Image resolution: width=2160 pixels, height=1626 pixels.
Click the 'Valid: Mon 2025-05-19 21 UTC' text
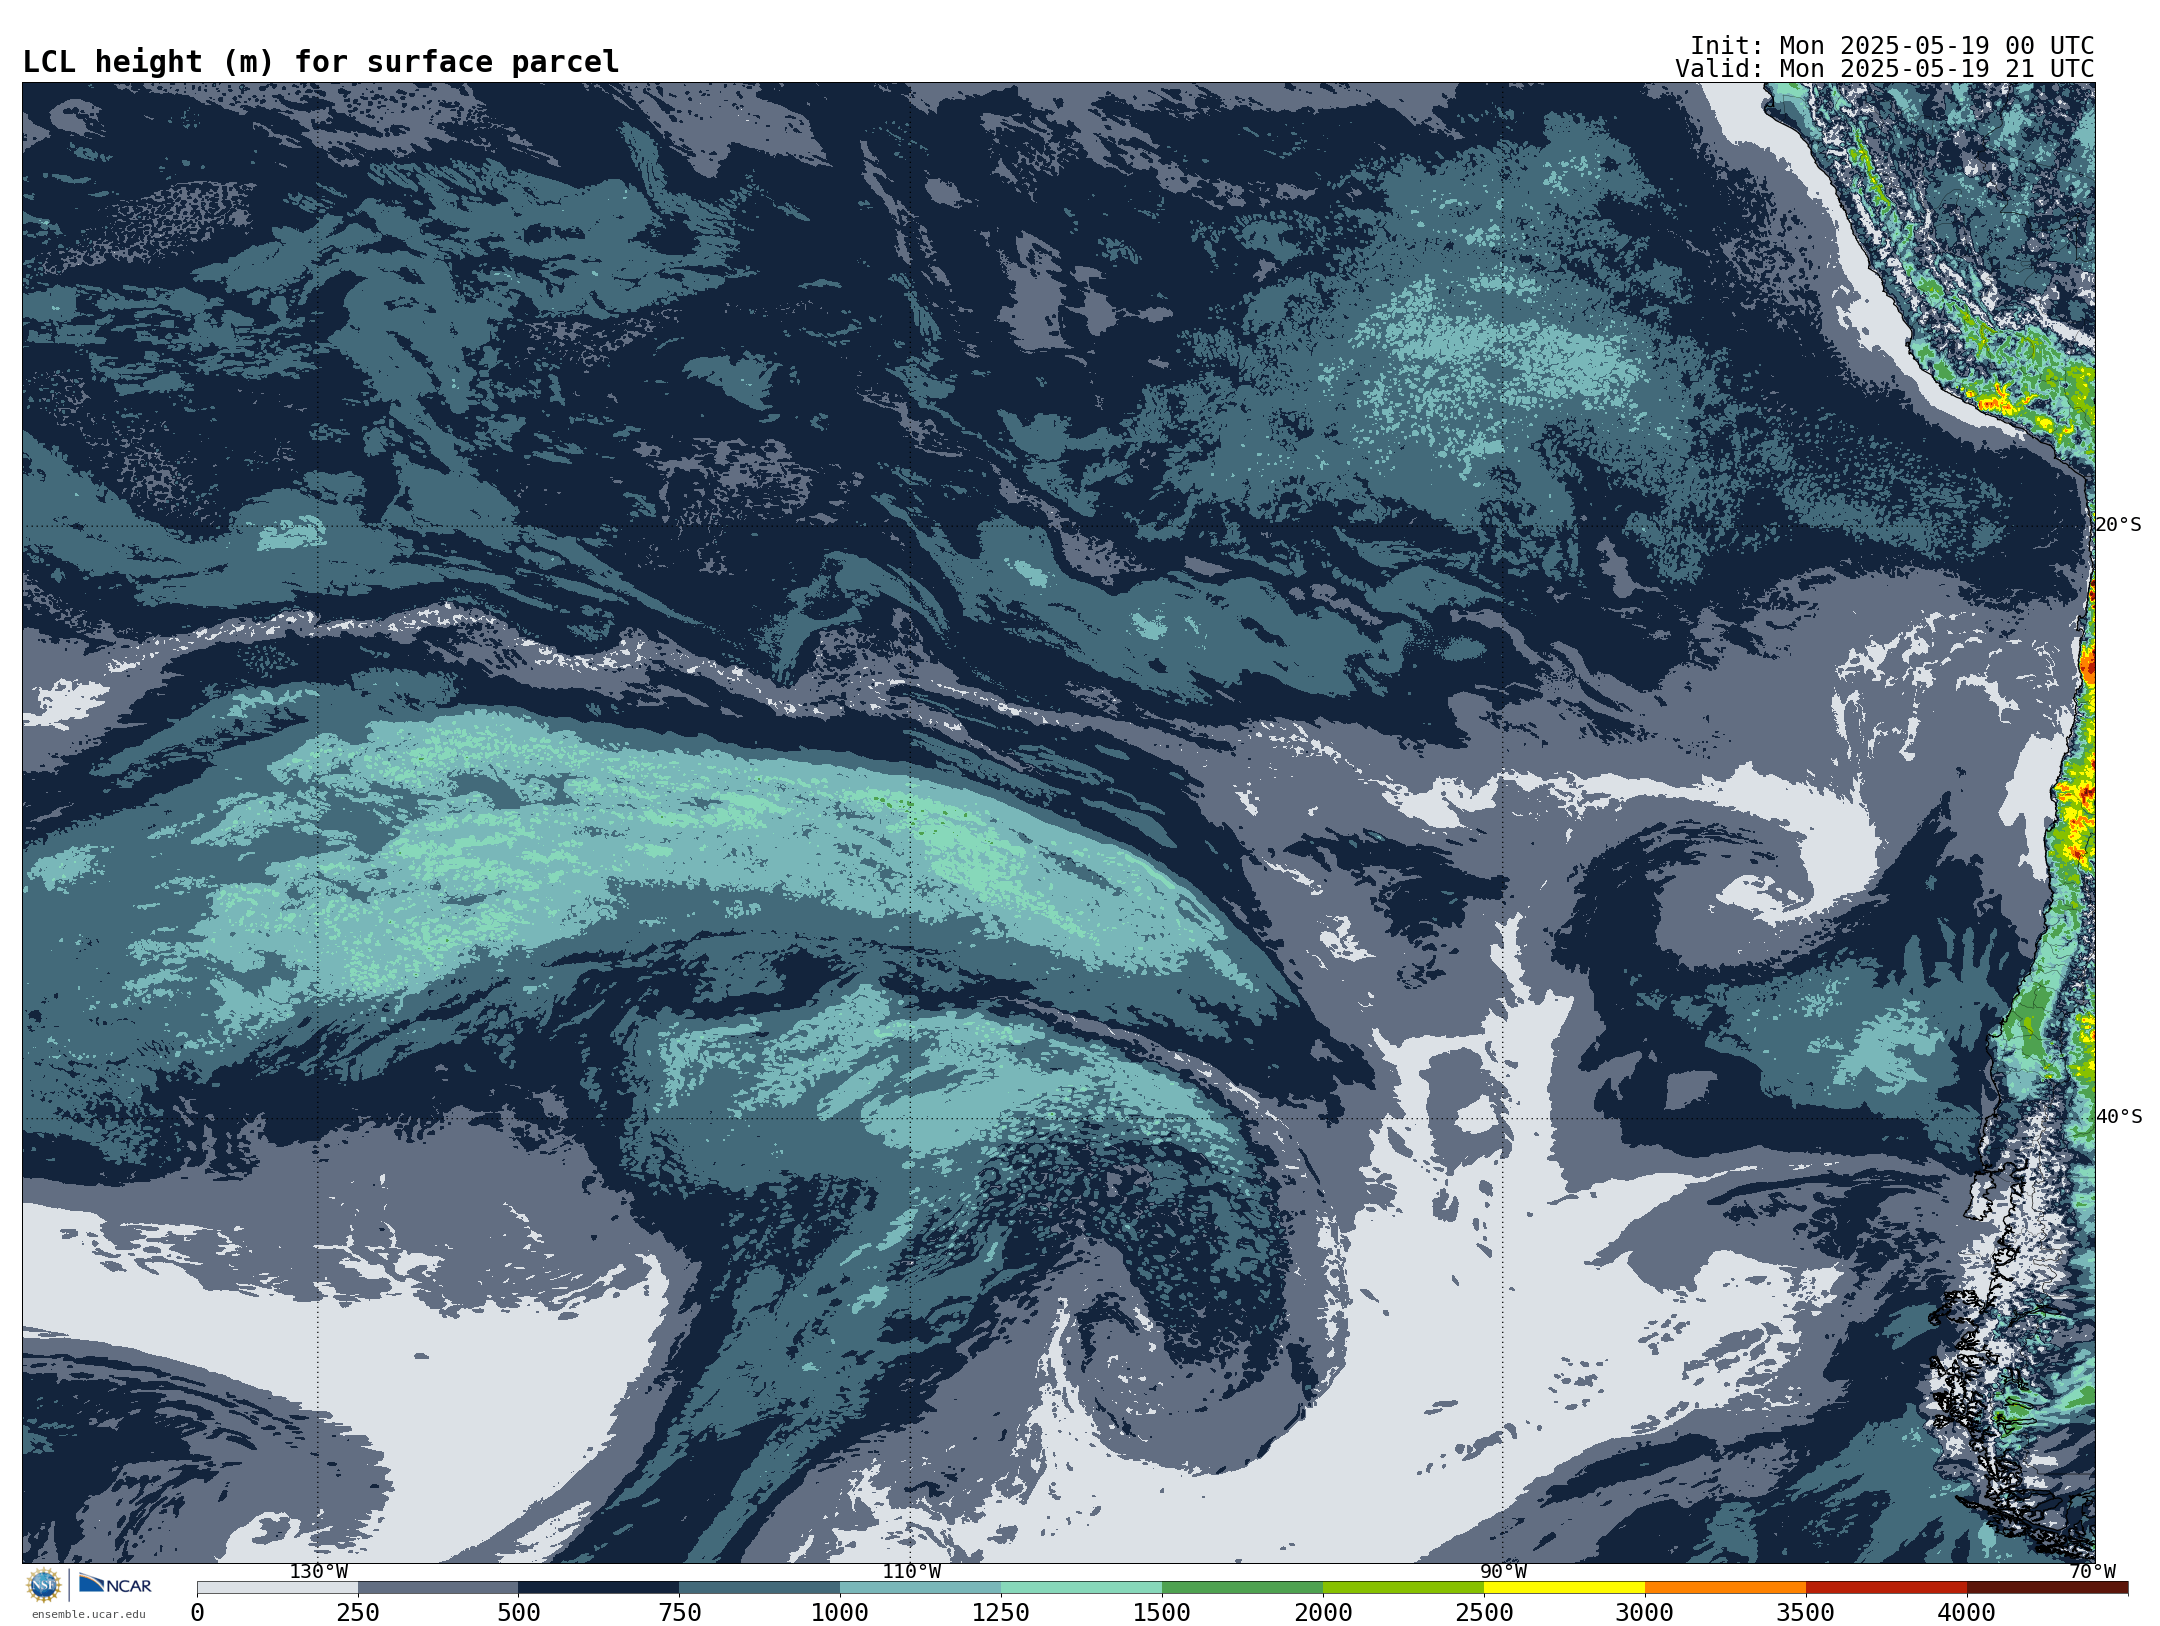tap(1885, 69)
